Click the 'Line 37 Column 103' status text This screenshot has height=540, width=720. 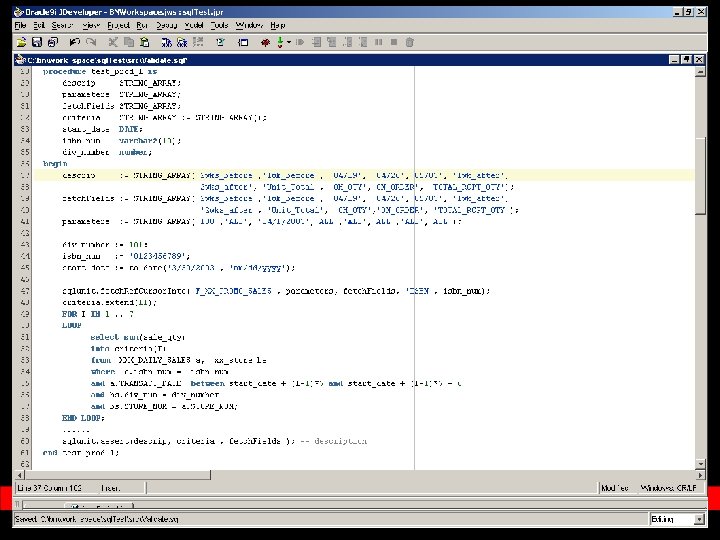pyautogui.click(x=50, y=488)
